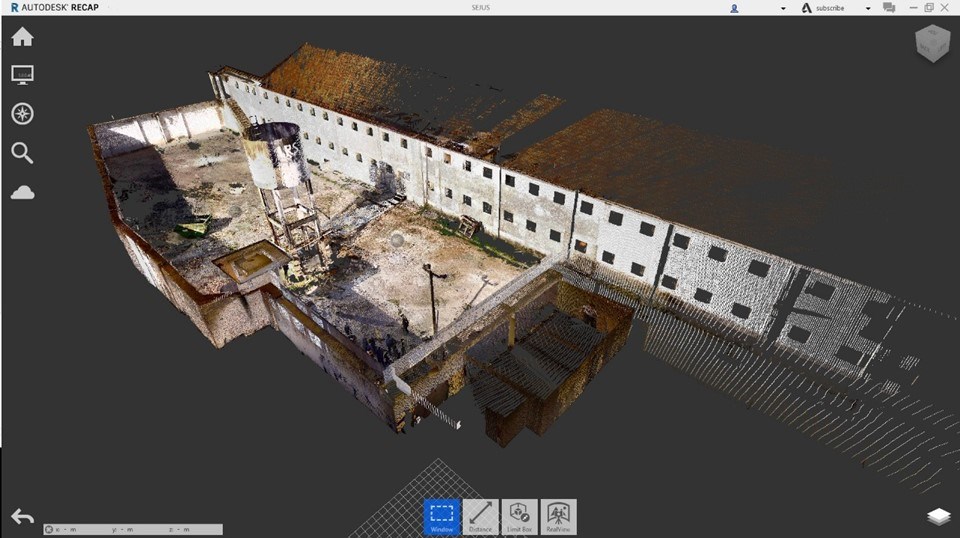Expand the dropdown arrow beside subscribe
This screenshot has height=538, width=960.
tap(867, 8)
